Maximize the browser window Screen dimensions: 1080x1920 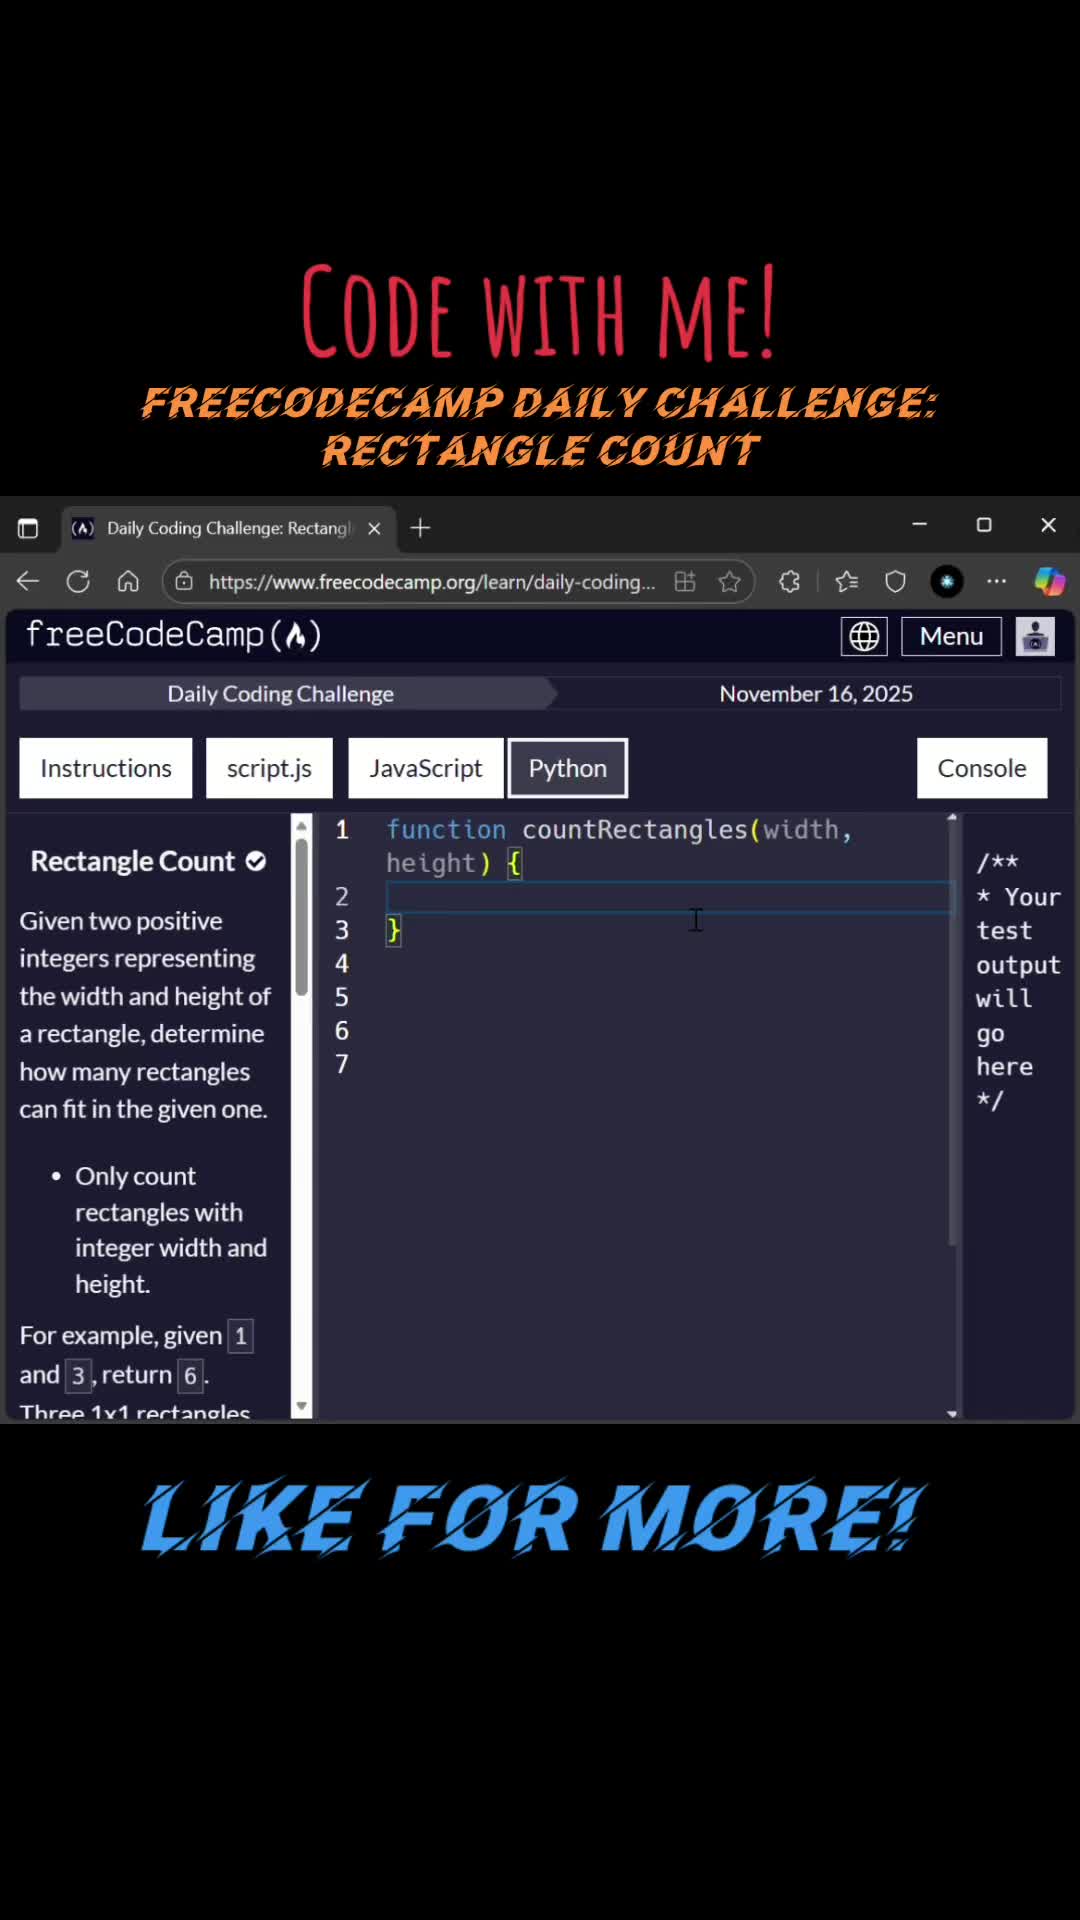(x=984, y=525)
